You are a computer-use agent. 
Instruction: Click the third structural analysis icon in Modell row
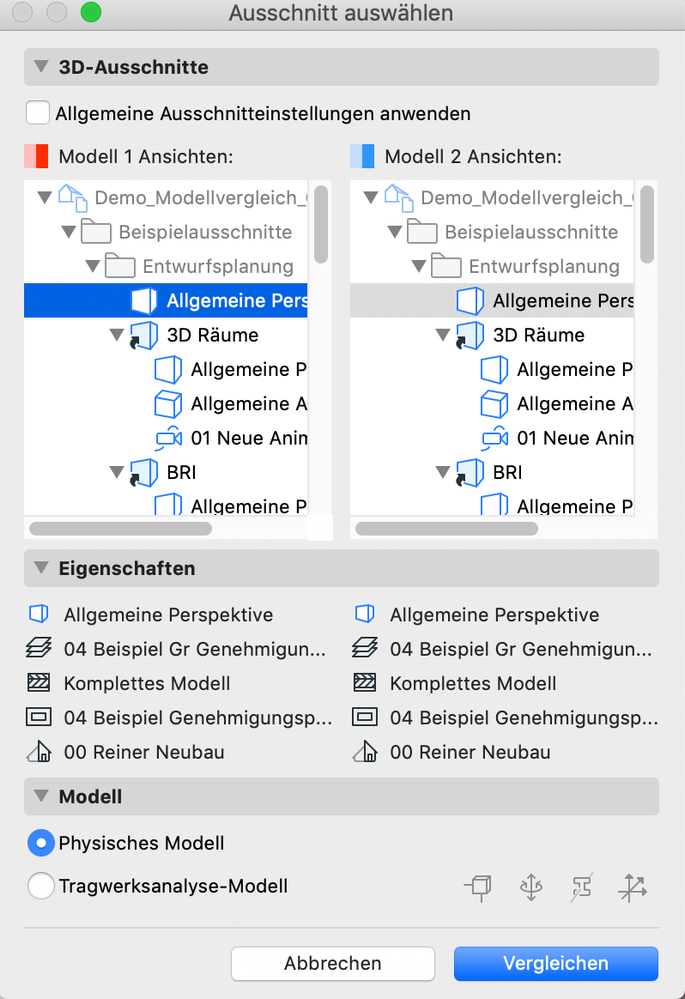coord(583,886)
